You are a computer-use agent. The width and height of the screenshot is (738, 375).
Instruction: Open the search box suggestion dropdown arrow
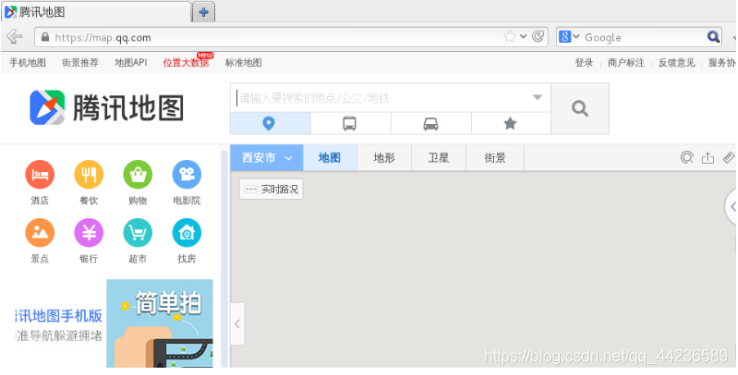click(537, 97)
